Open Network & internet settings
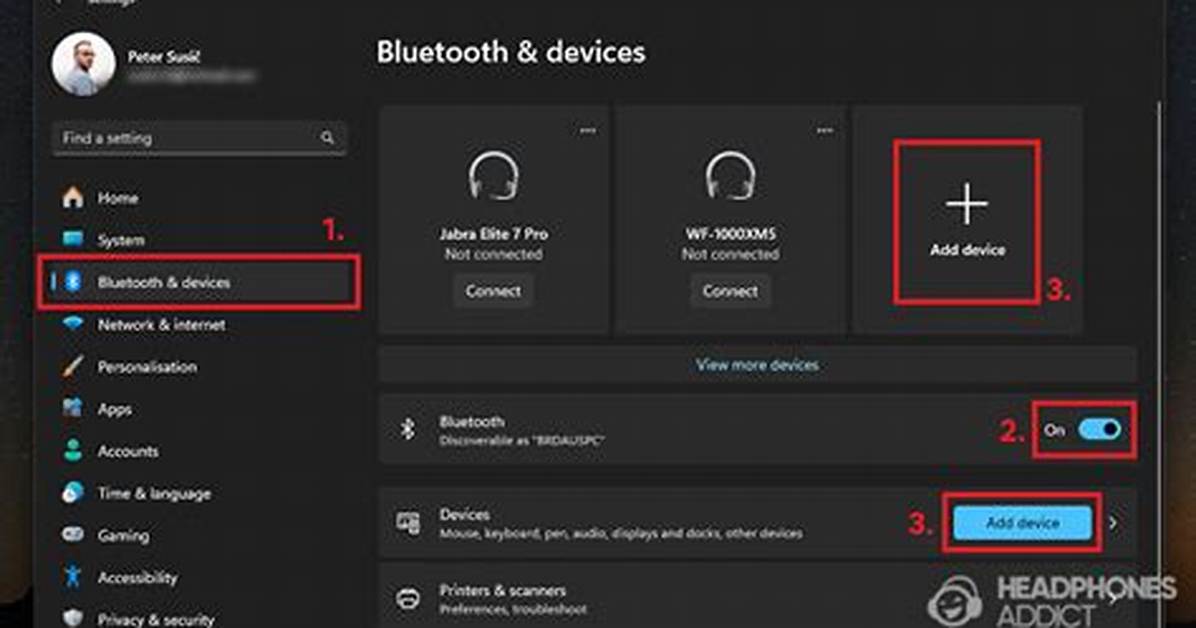Screen dimensions: 1196x628 point(161,325)
